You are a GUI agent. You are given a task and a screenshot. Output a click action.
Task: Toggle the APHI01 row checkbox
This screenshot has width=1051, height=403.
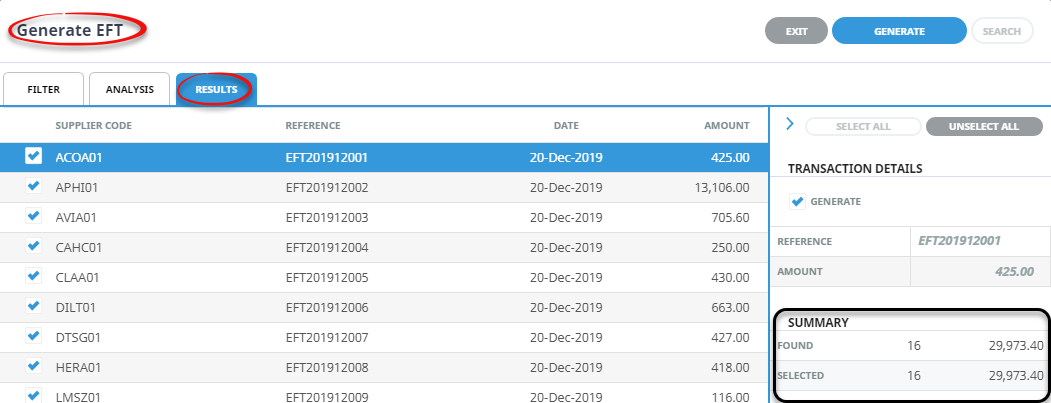pyautogui.click(x=33, y=186)
